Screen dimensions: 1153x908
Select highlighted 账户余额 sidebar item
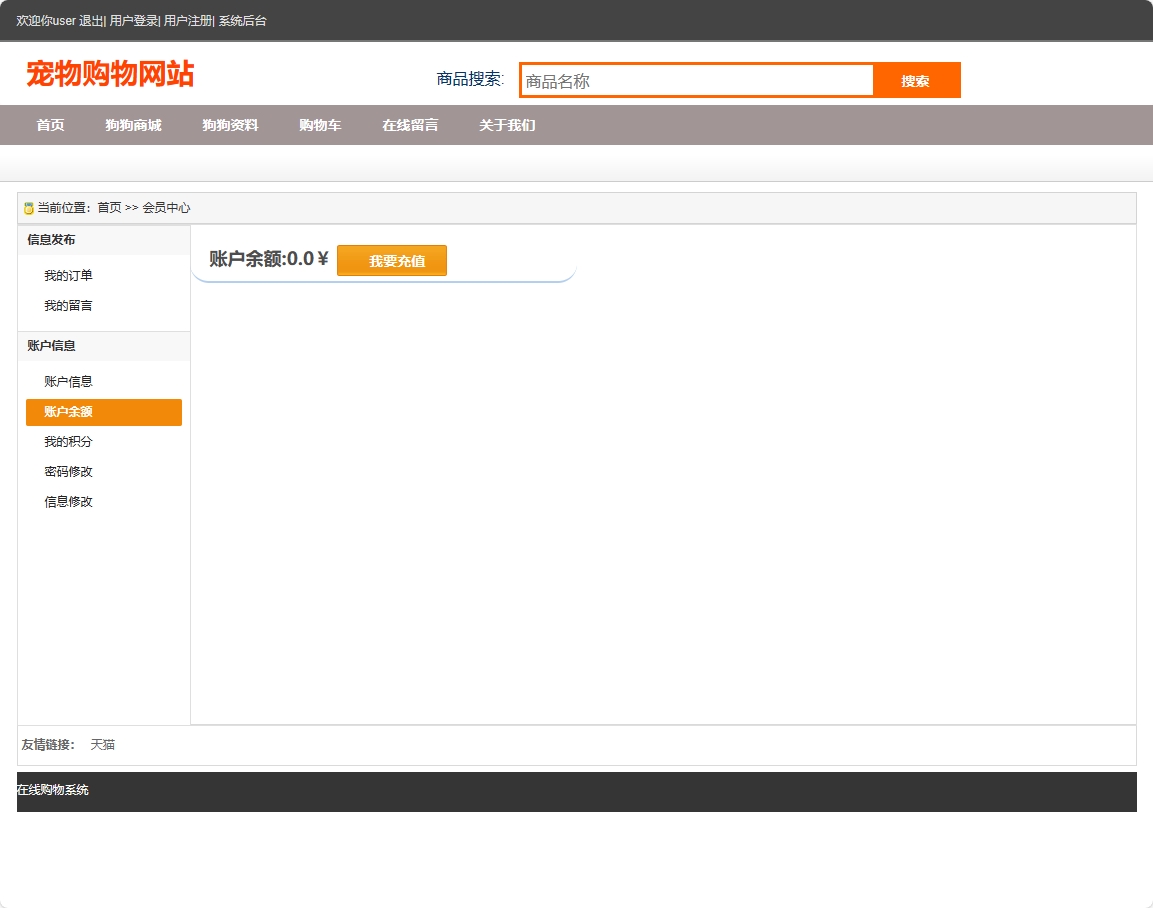click(104, 412)
